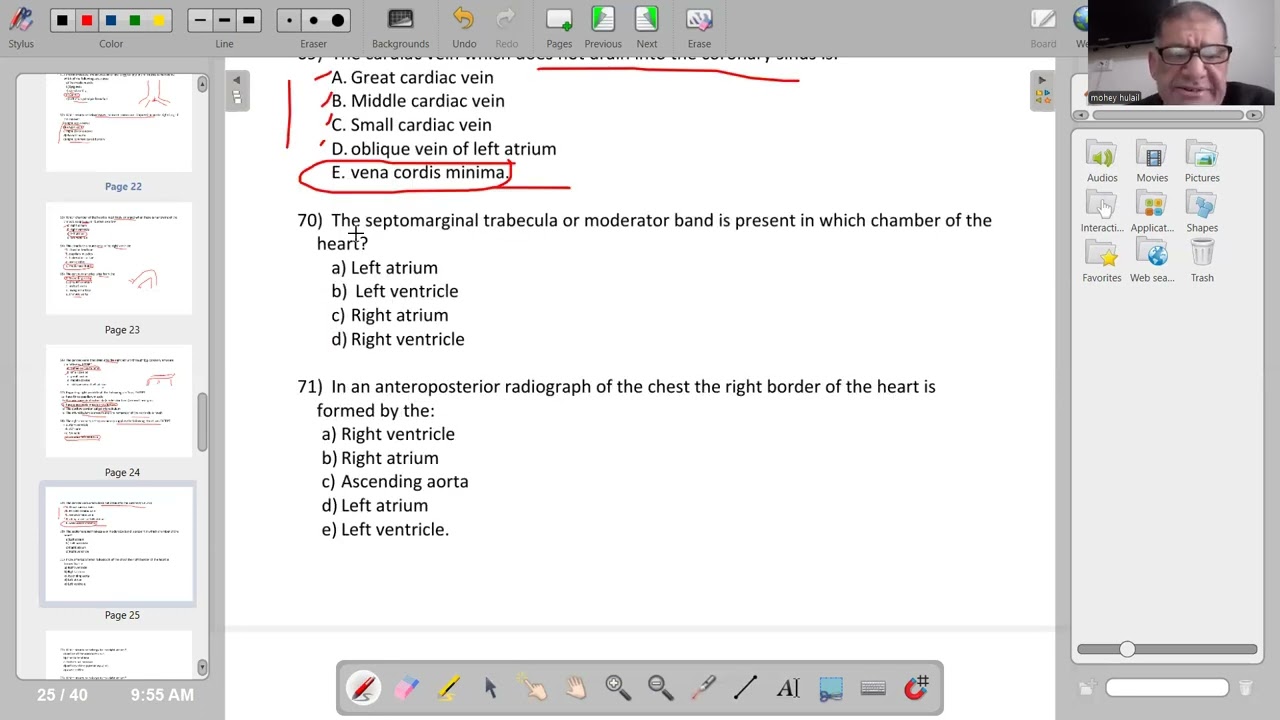
Task: Select the Laser pointer tool
Action: coord(703,687)
